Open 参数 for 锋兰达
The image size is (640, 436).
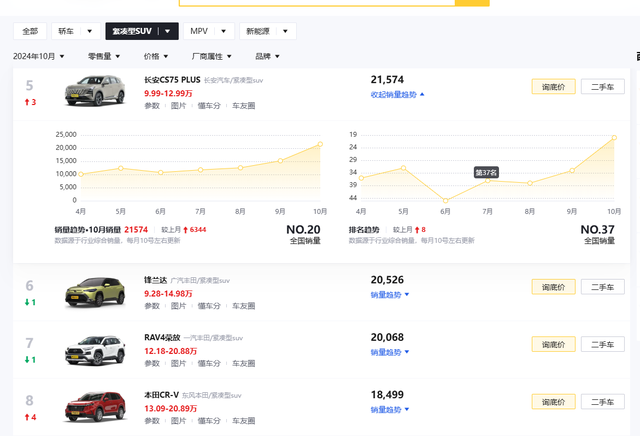tap(152, 306)
